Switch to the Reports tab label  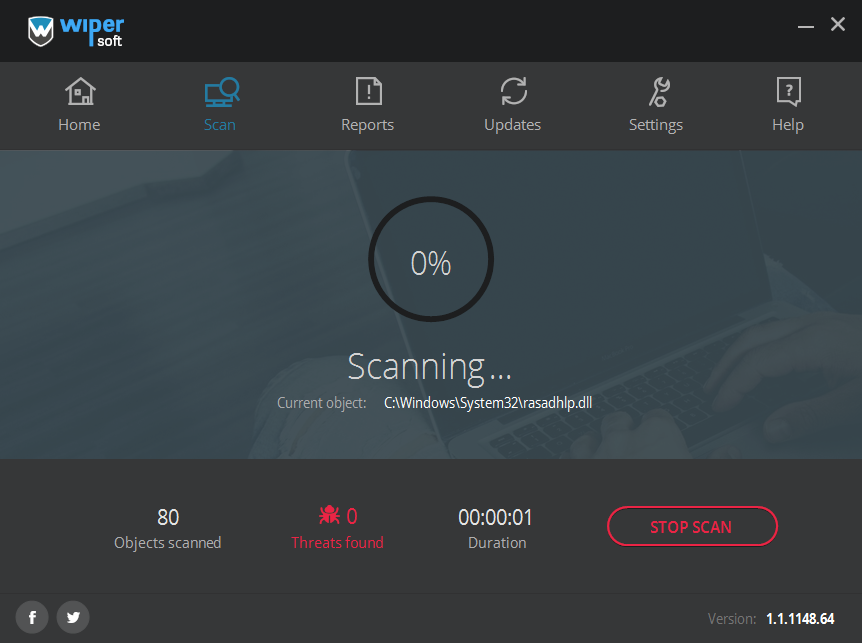(368, 125)
